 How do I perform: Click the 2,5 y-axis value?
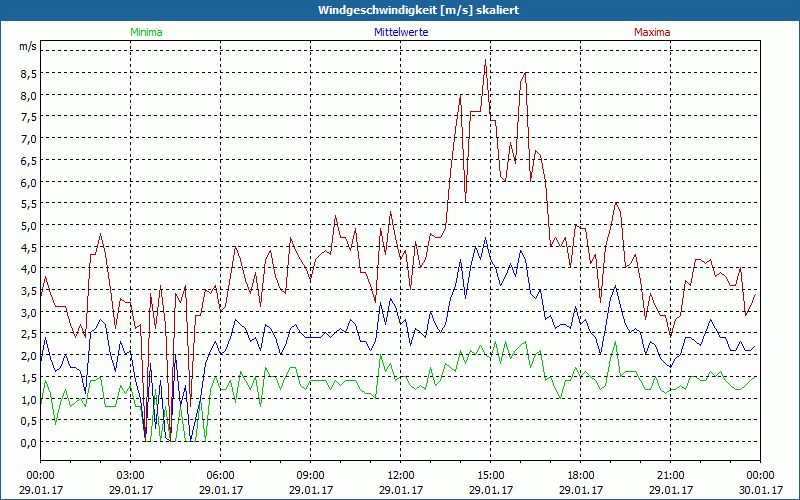point(29,334)
